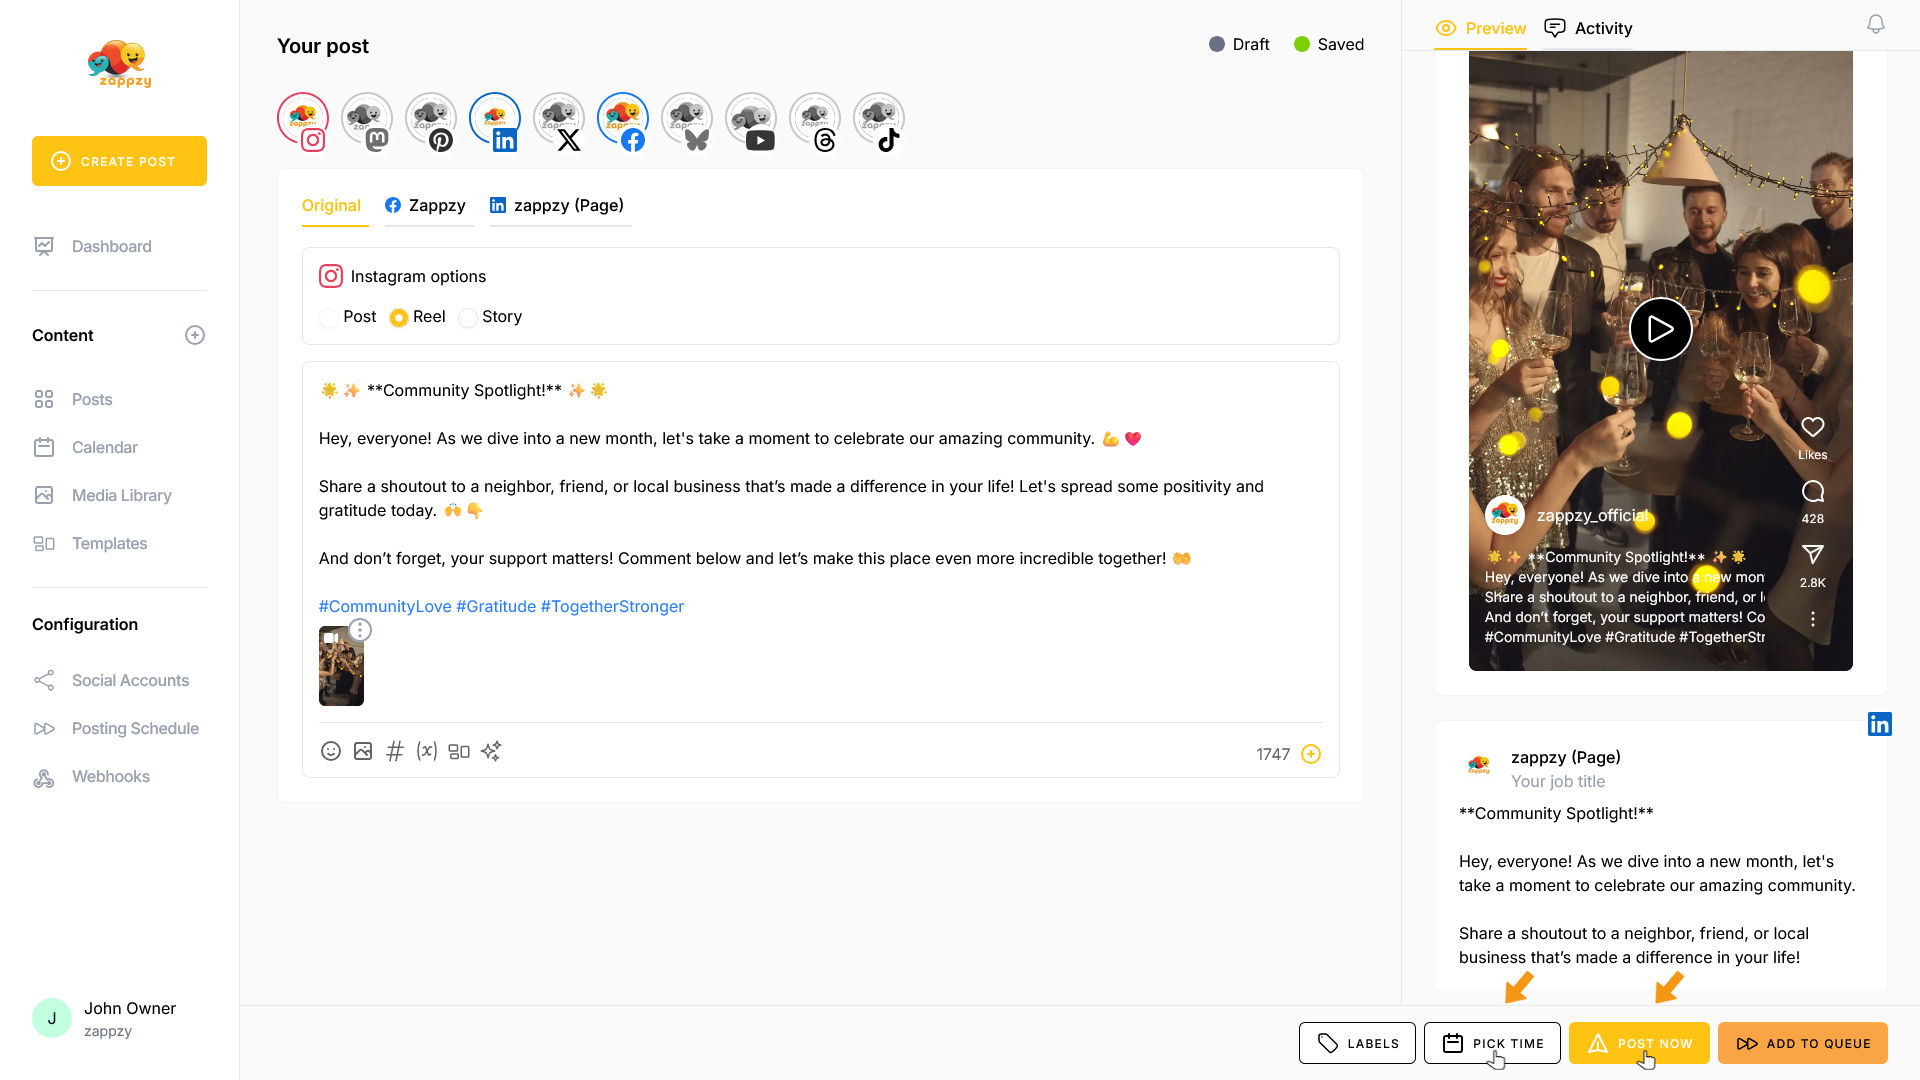
Task: Open Posting Schedule in sidebar
Action: point(135,728)
